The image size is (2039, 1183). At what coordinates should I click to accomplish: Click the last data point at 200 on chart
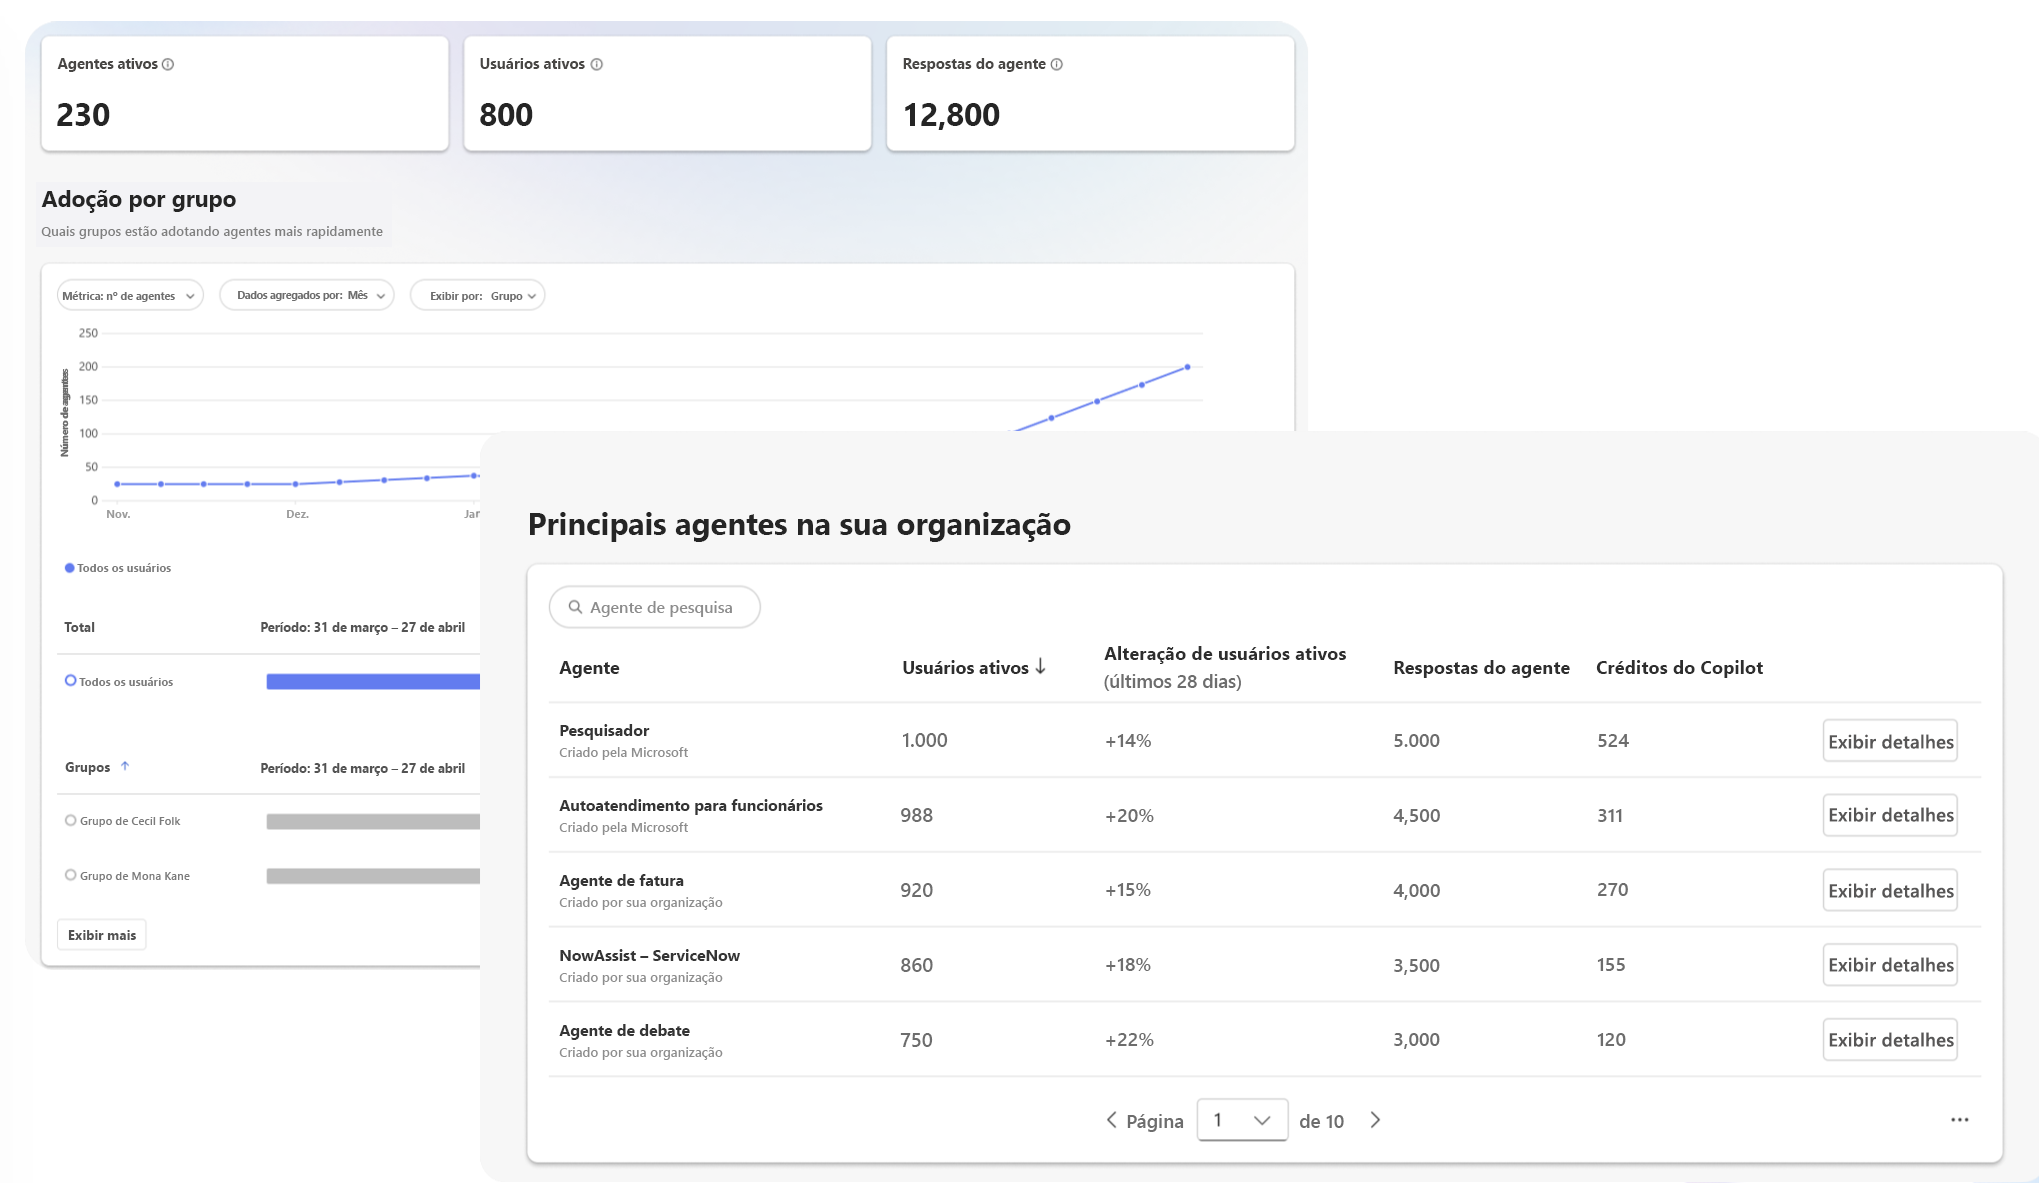[1188, 367]
